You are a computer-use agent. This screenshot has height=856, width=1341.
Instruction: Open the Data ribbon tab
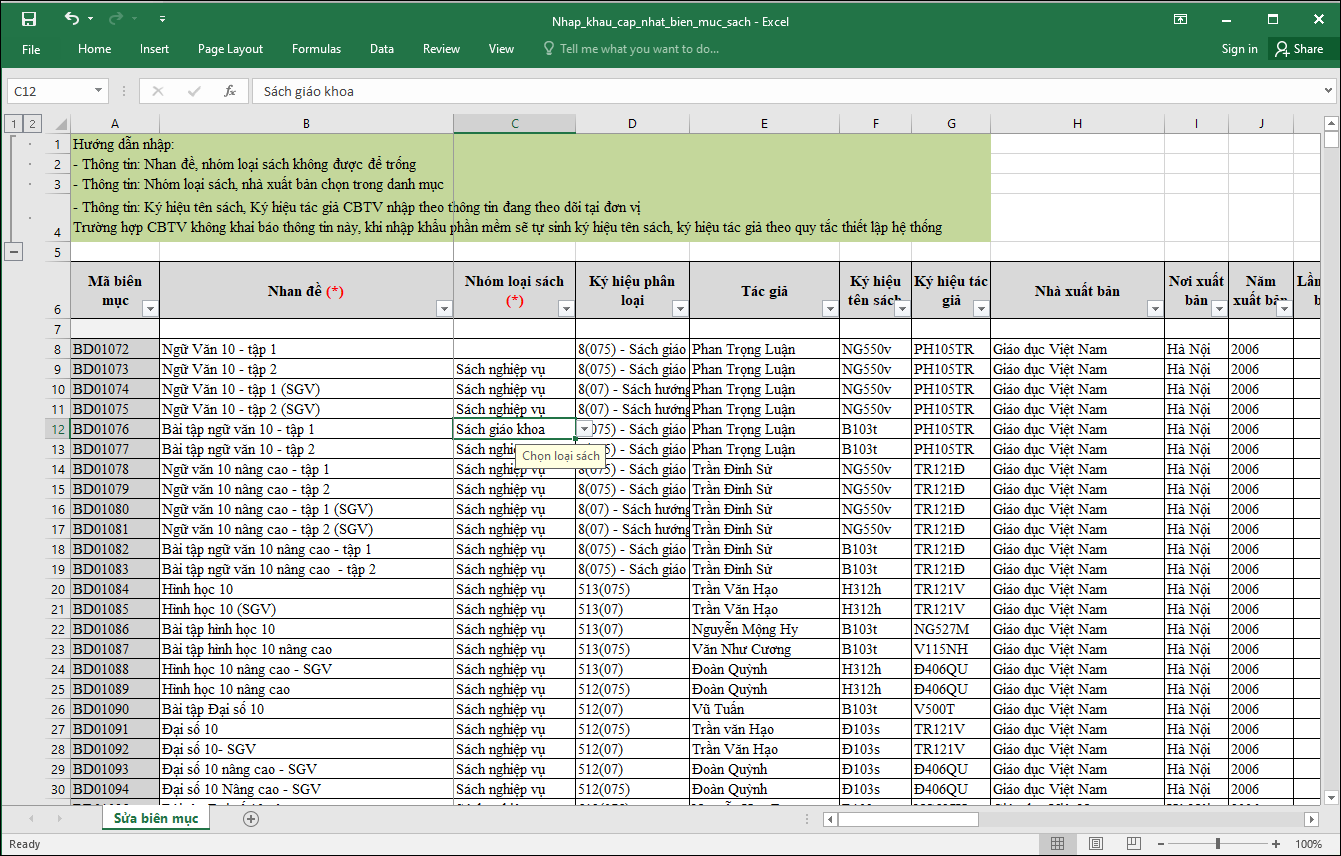pos(381,49)
